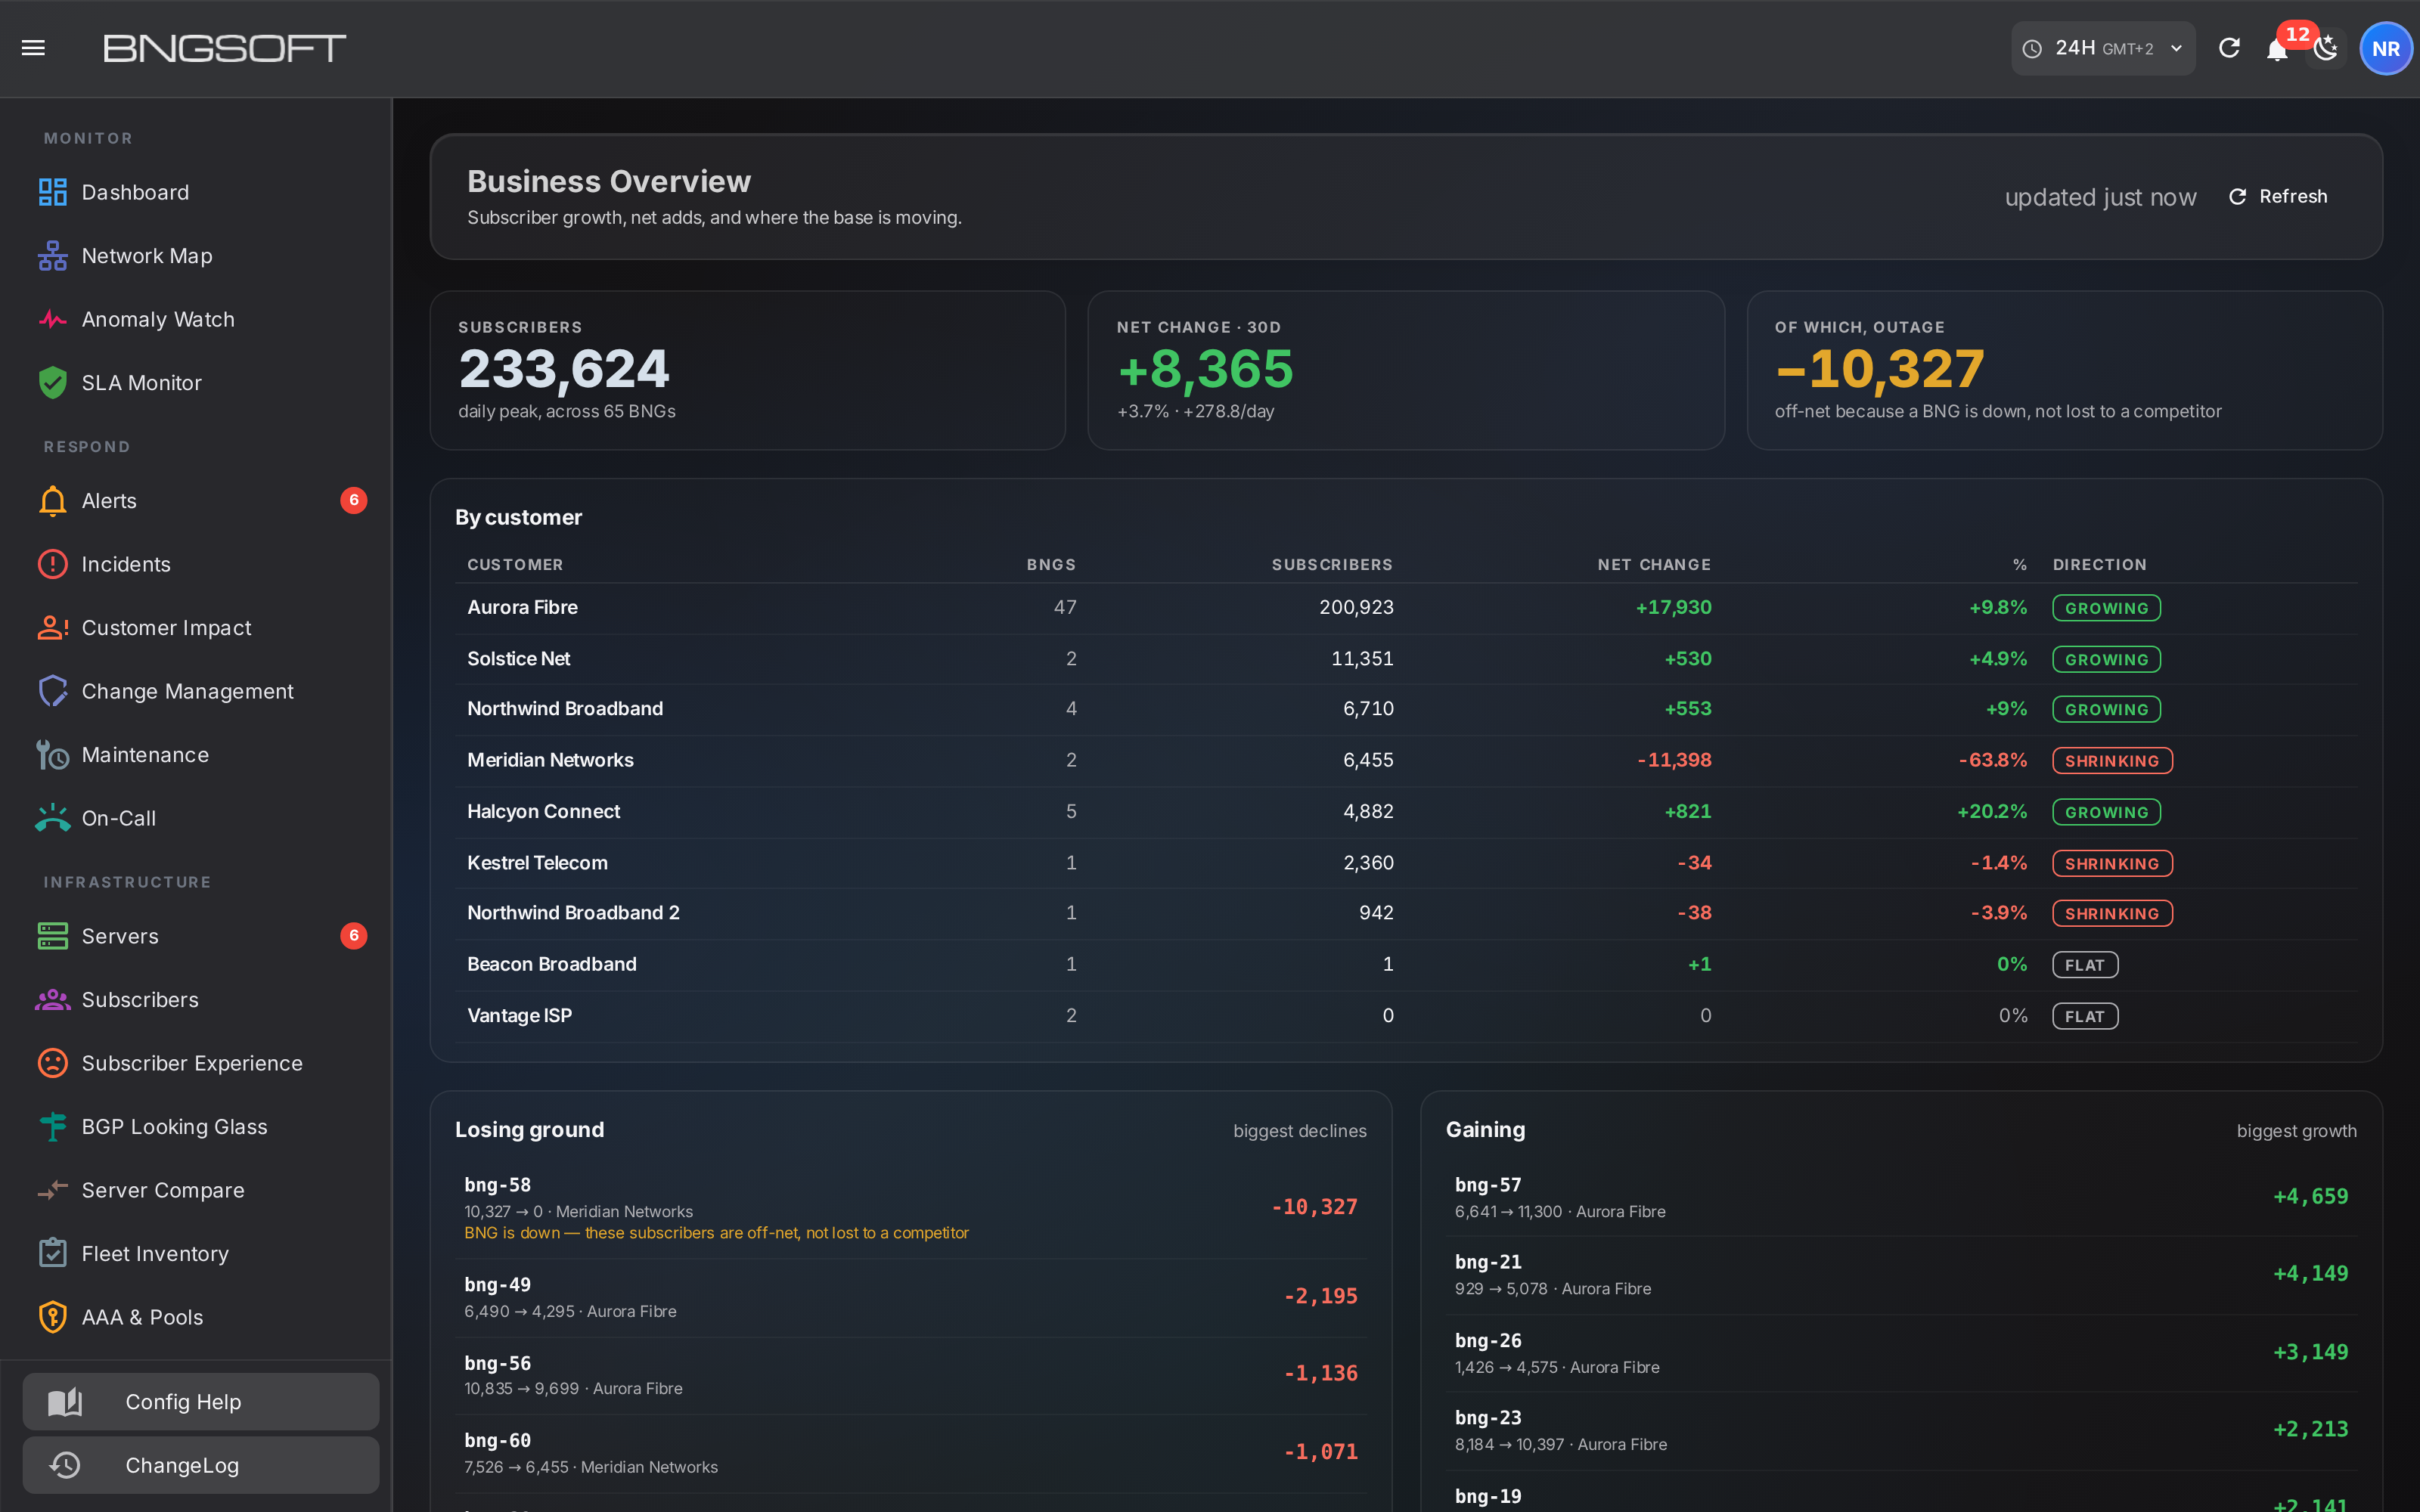Click the Servers rack icon
The height and width of the screenshot is (1512, 2420).
pyautogui.click(x=52, y=936)
